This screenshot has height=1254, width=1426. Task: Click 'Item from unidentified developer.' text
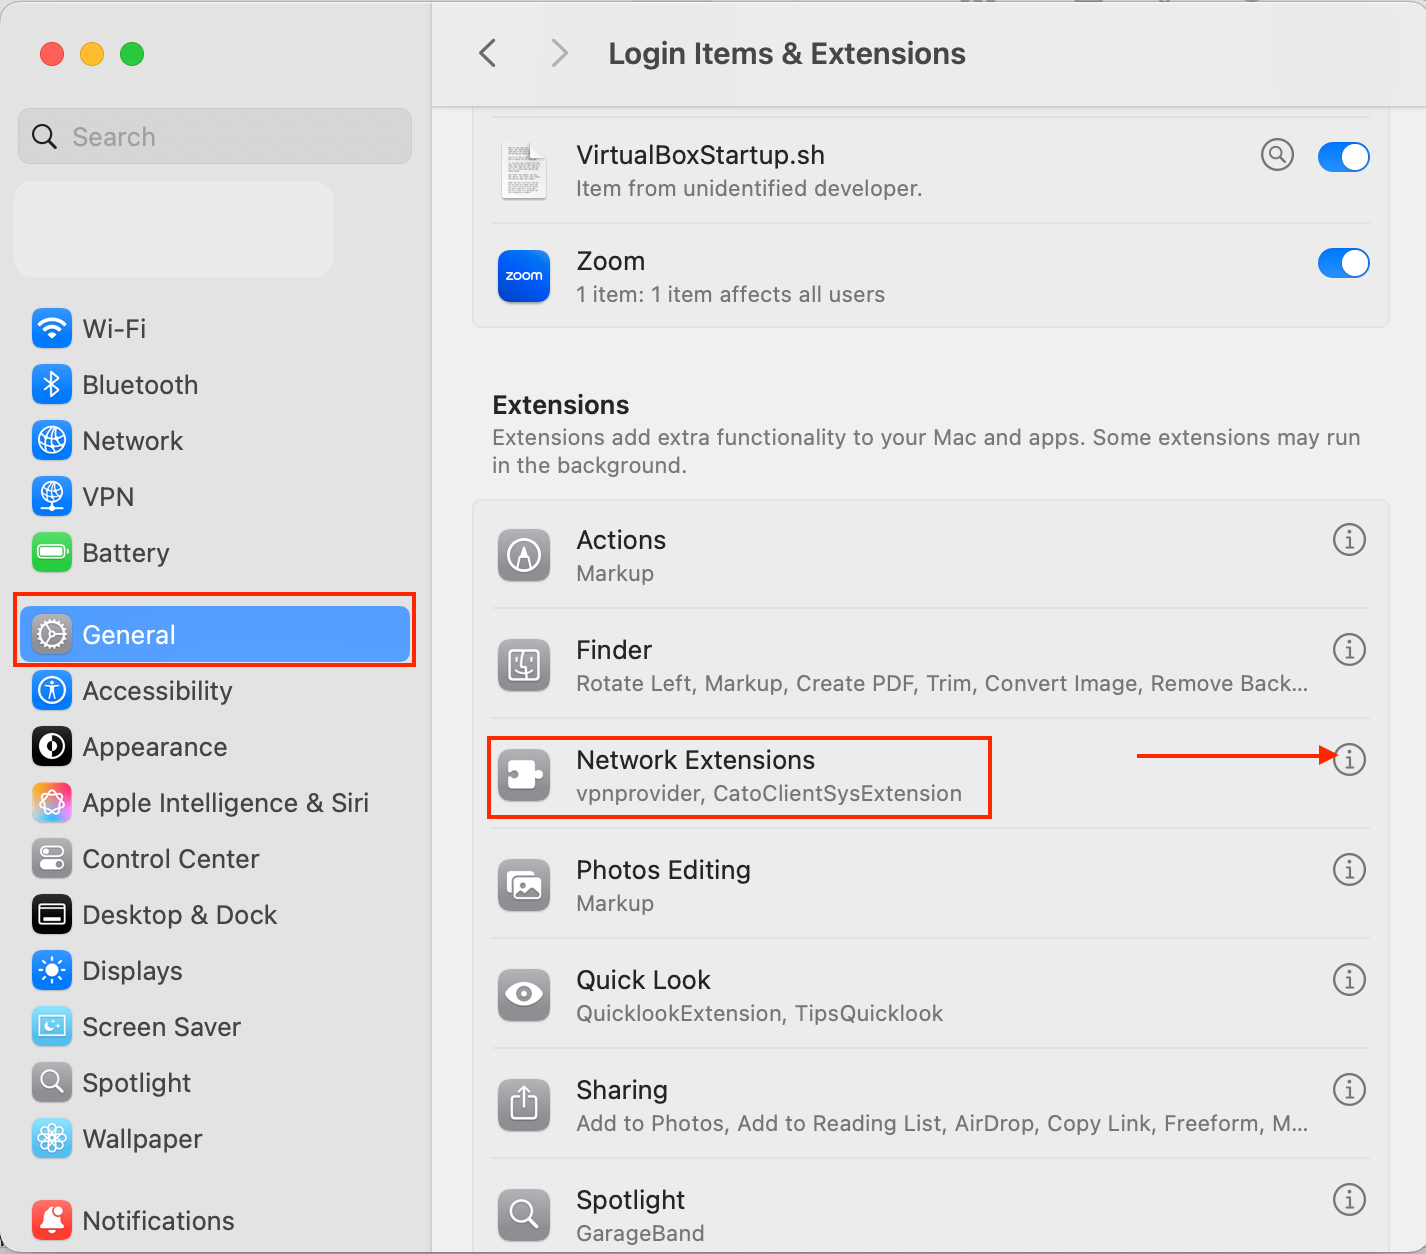(750, 188)
